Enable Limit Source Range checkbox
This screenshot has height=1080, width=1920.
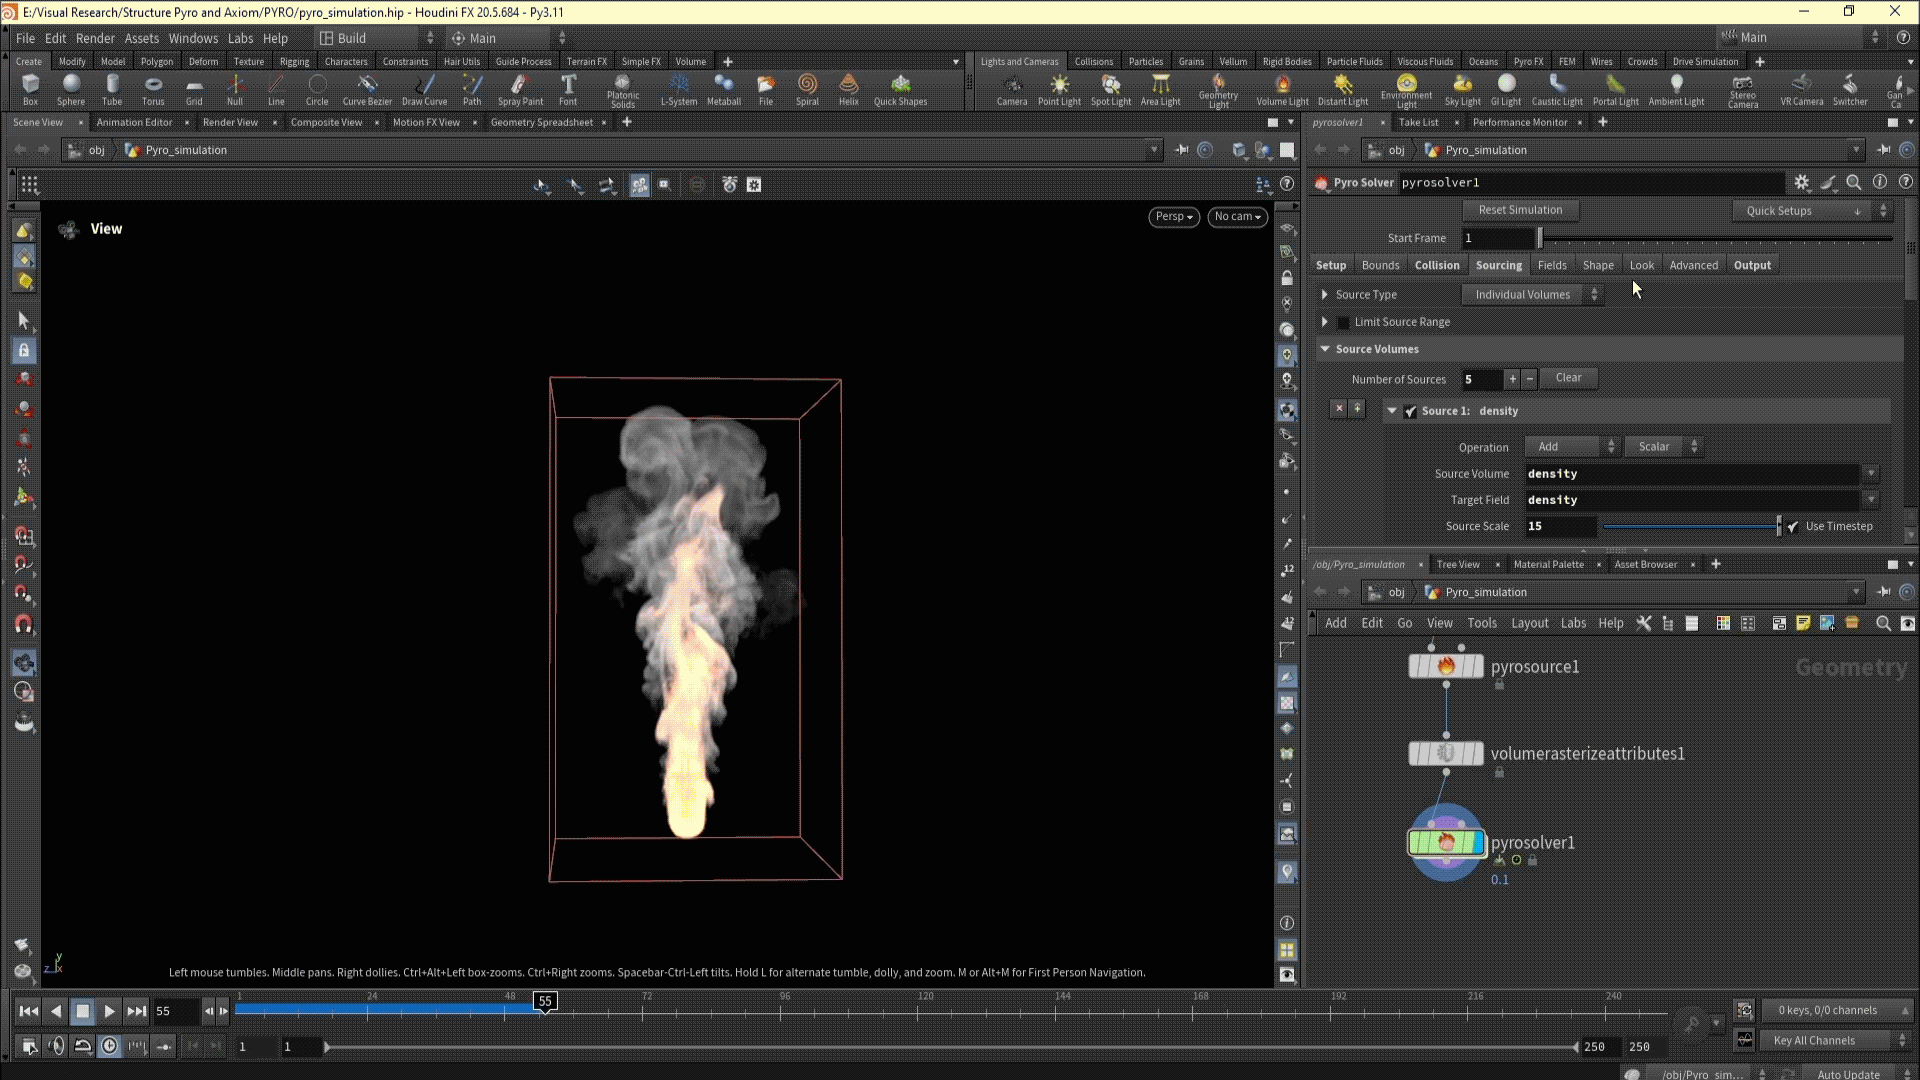(1343, 322)
